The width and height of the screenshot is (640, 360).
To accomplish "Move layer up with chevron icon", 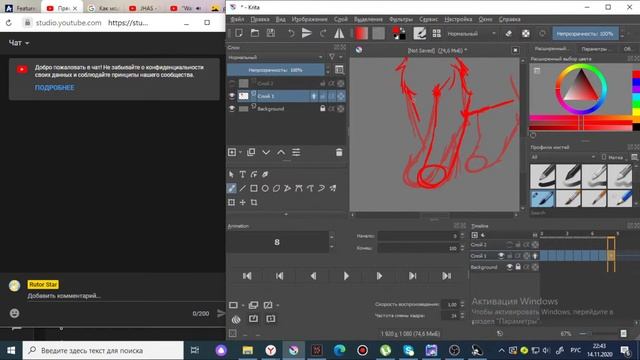I will point(281,152).
